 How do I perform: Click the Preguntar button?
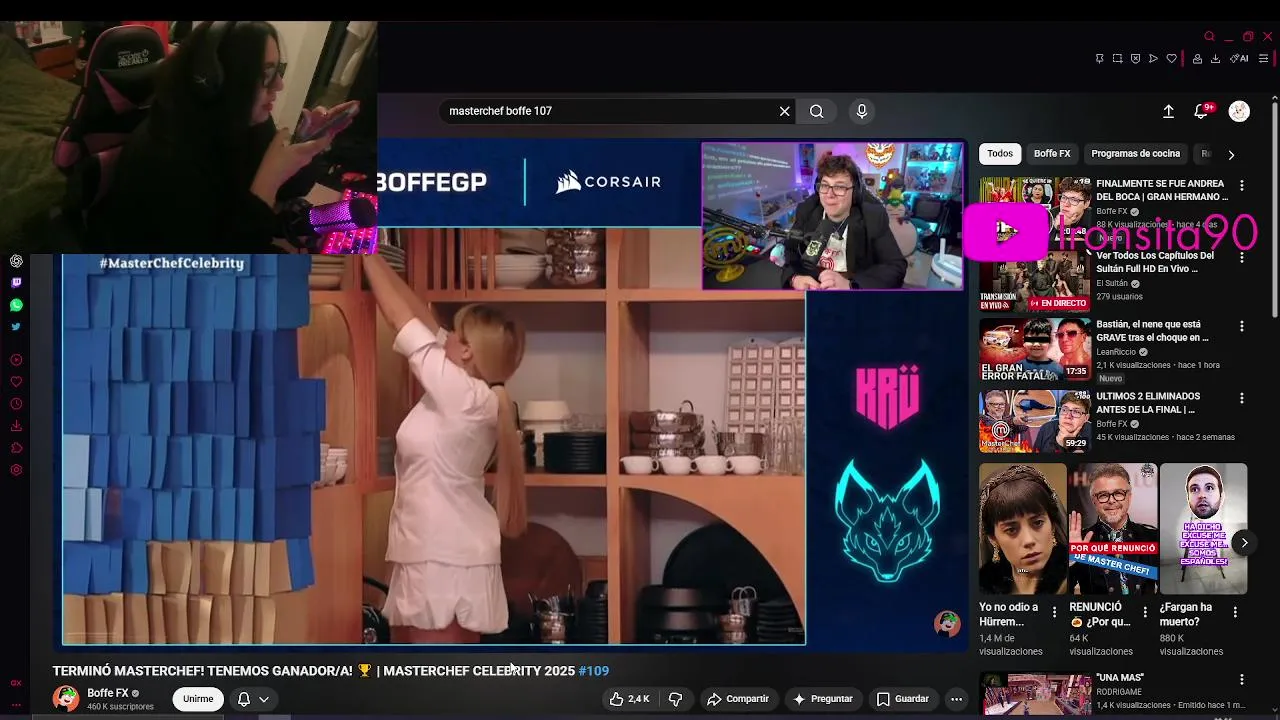pyautogui.click(x=822, y=699)
